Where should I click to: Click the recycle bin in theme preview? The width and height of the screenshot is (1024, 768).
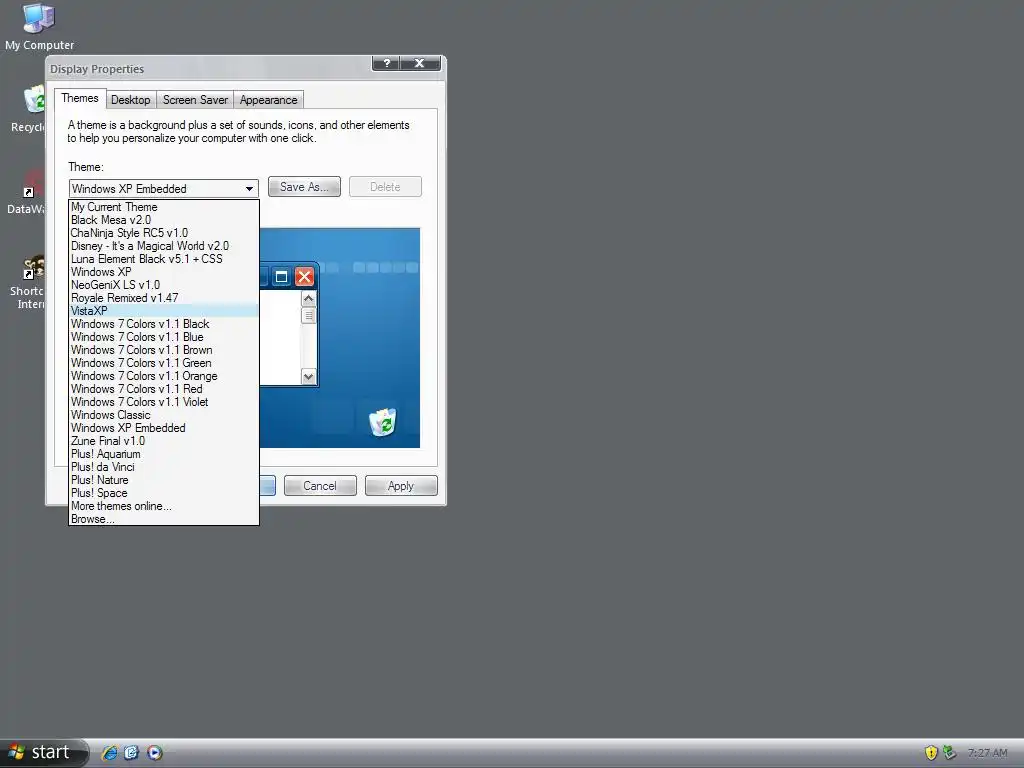383,422
